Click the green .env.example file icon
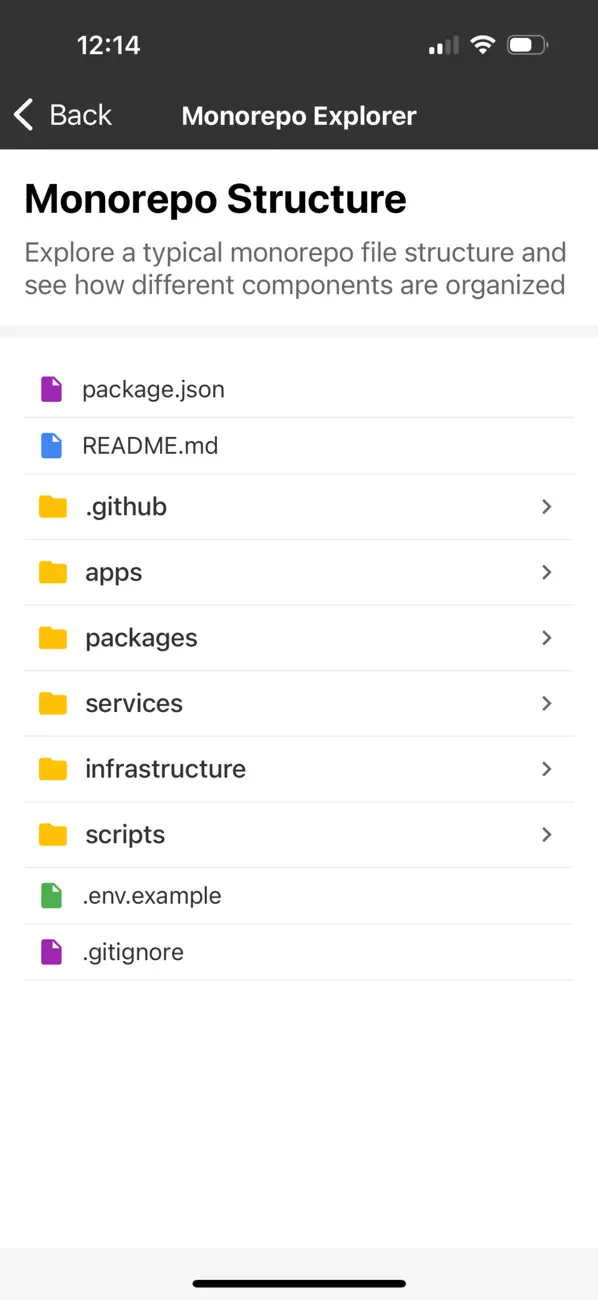This screenshot has width=598, height=1300. pos(51,895)
